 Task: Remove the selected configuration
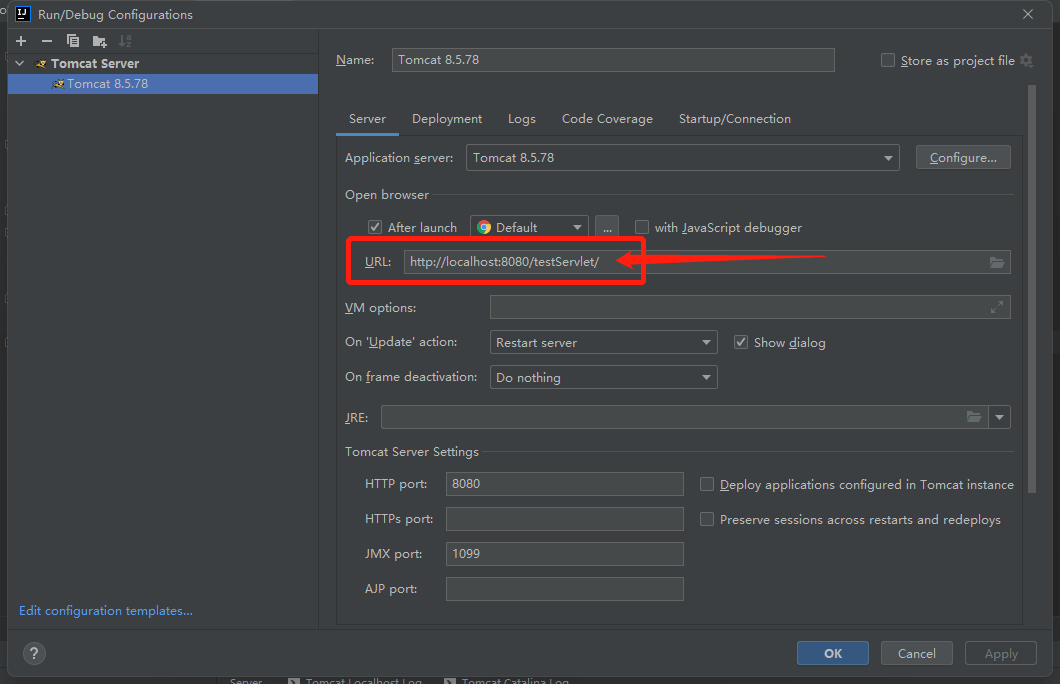(47, 41)
